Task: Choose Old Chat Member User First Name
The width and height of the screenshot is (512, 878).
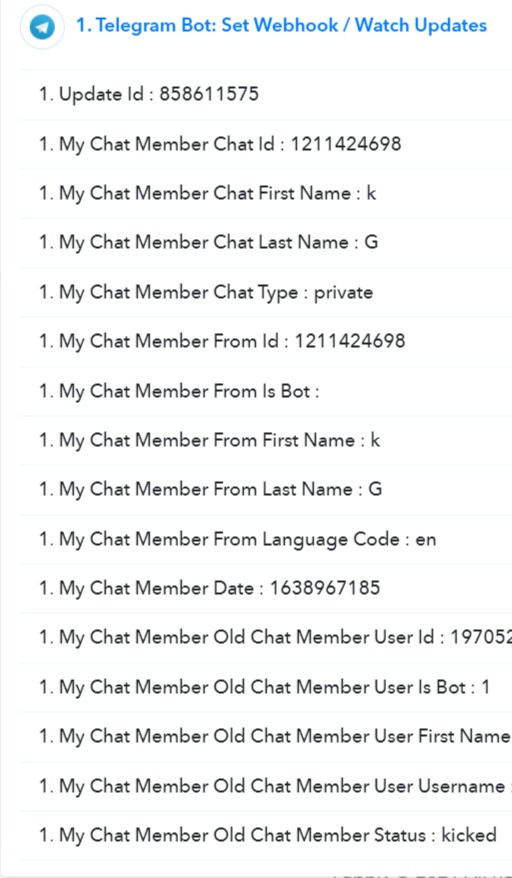Action: pyautogui.click(x=266, y=736)
